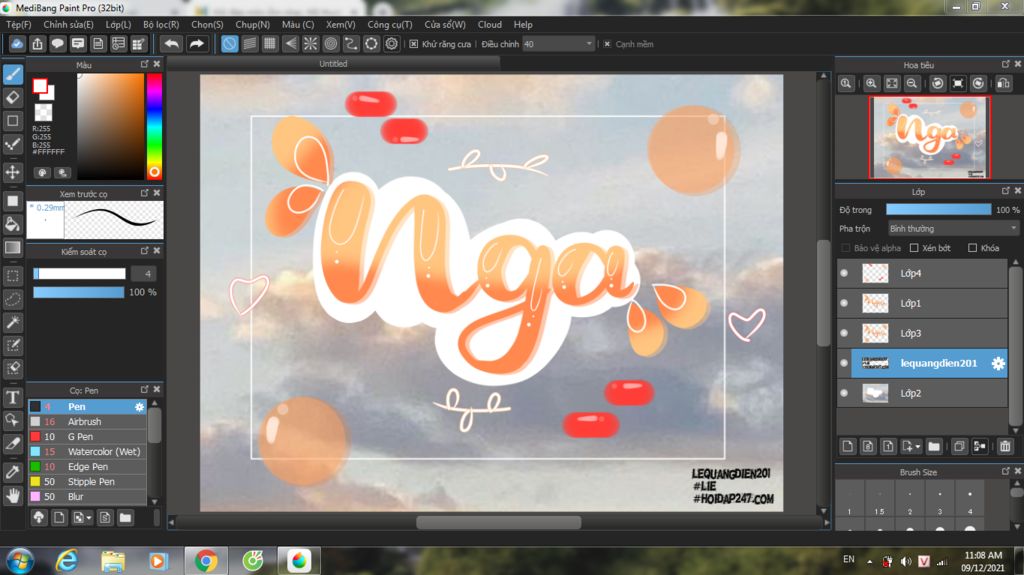Open the Công cụ(T) menu
Viewport: 1024px width, 575px height.
point(390,24)
